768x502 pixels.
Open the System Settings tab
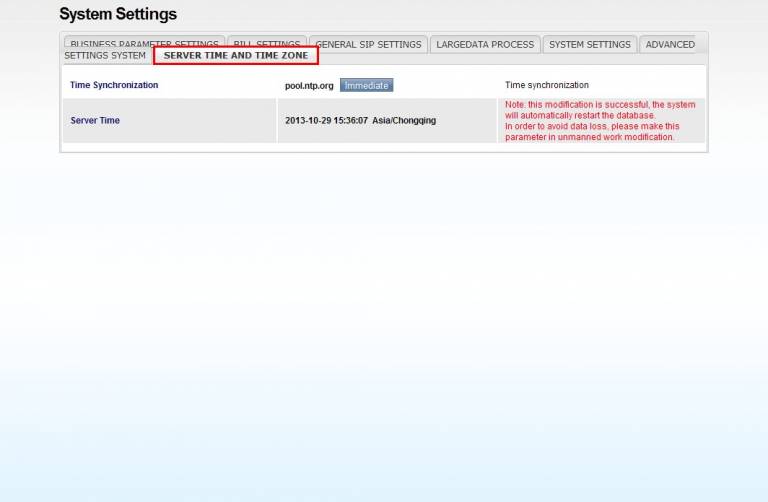[589, 44]
